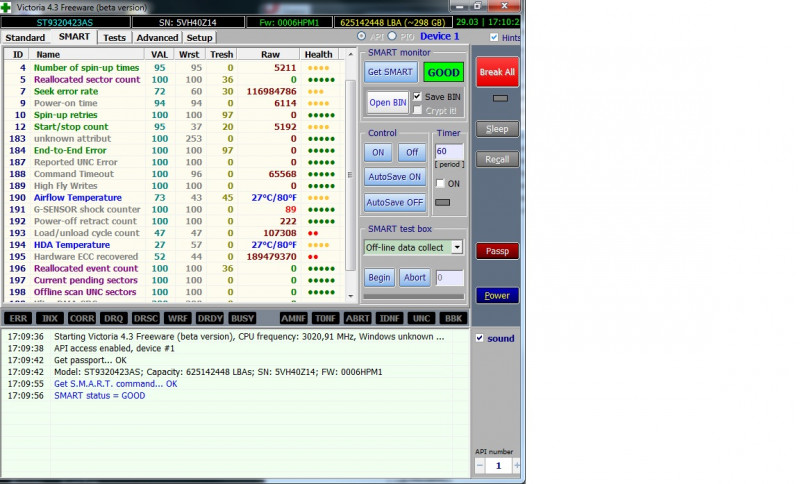The image size is (800, 484).
Task: Click the Victoria green cross app icon
Action: 6,6
